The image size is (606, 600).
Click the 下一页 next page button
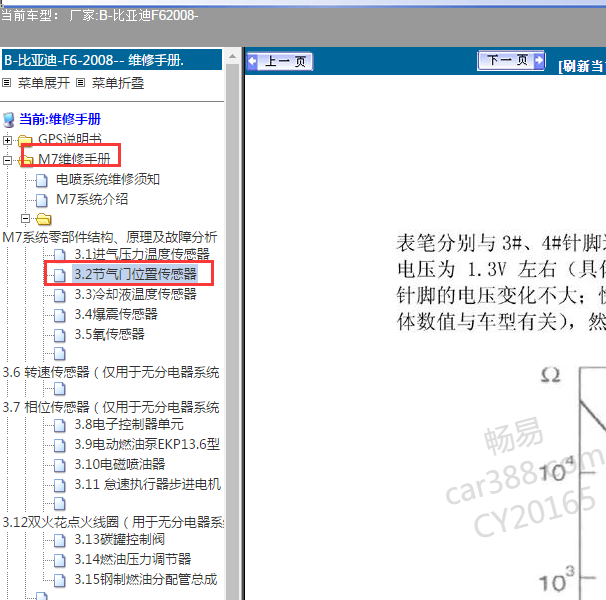click(511, 60)
